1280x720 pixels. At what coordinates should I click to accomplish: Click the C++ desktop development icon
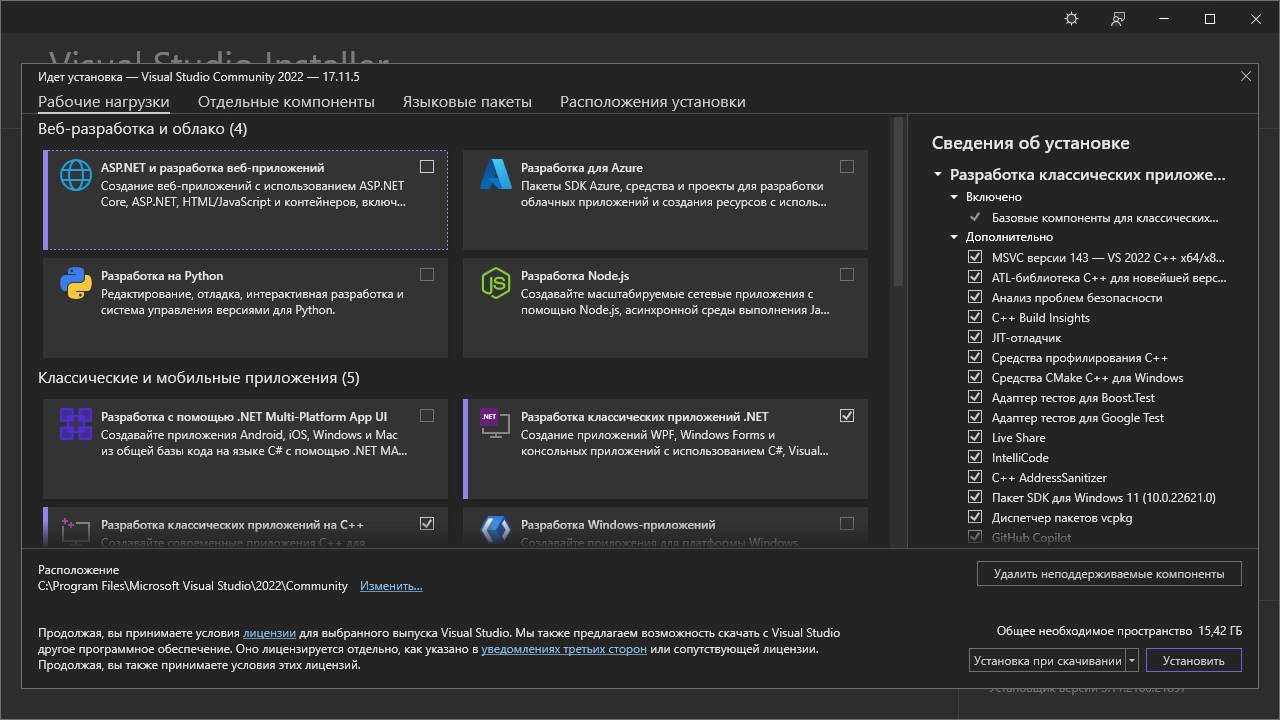pos(76,530)
